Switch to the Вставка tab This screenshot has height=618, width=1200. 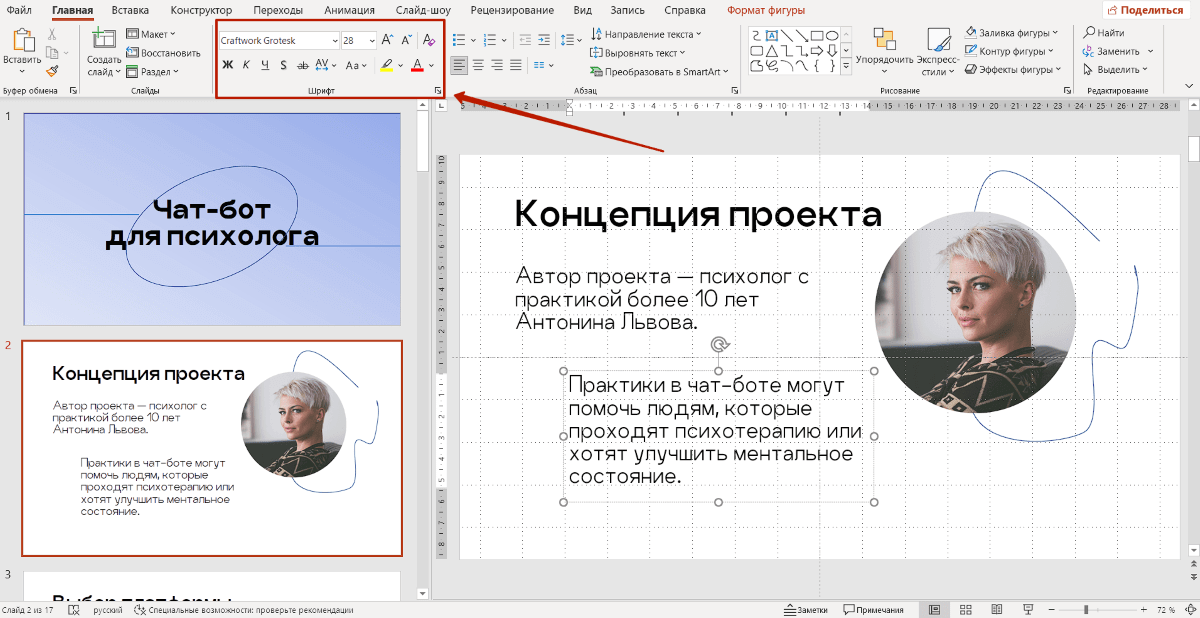(131, 10)
